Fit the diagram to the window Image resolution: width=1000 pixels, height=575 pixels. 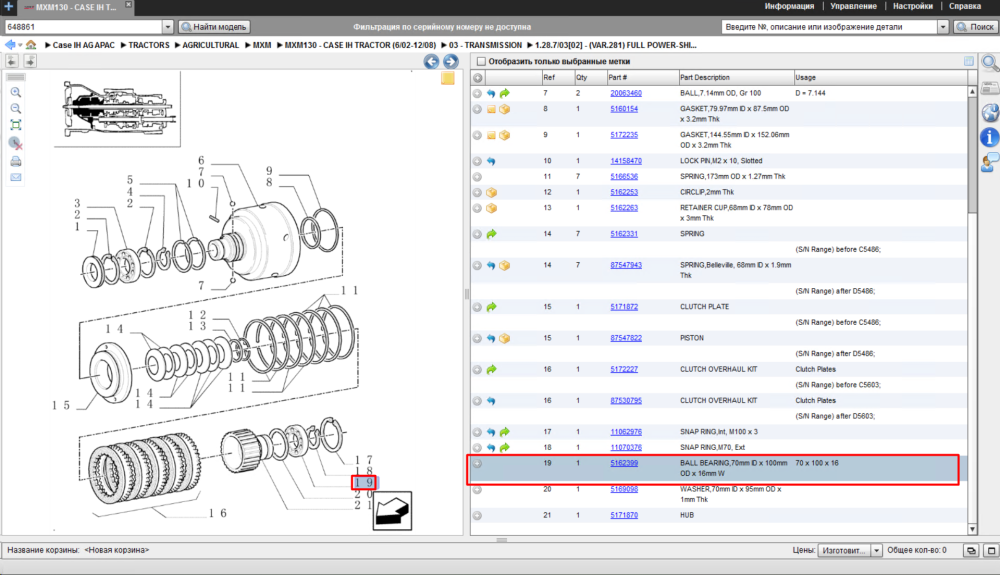[x=16, y=125]
